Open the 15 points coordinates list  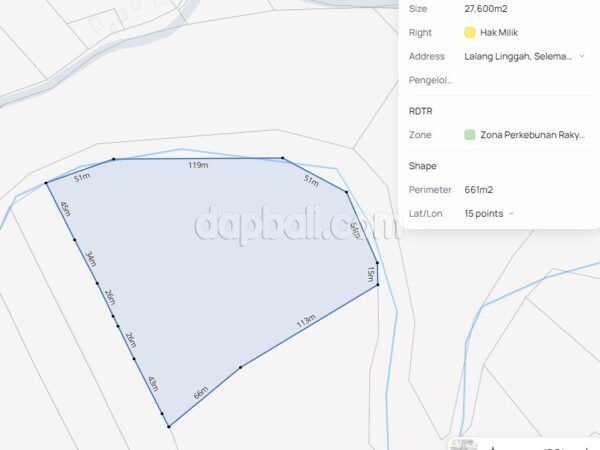[x=484, y=214]
